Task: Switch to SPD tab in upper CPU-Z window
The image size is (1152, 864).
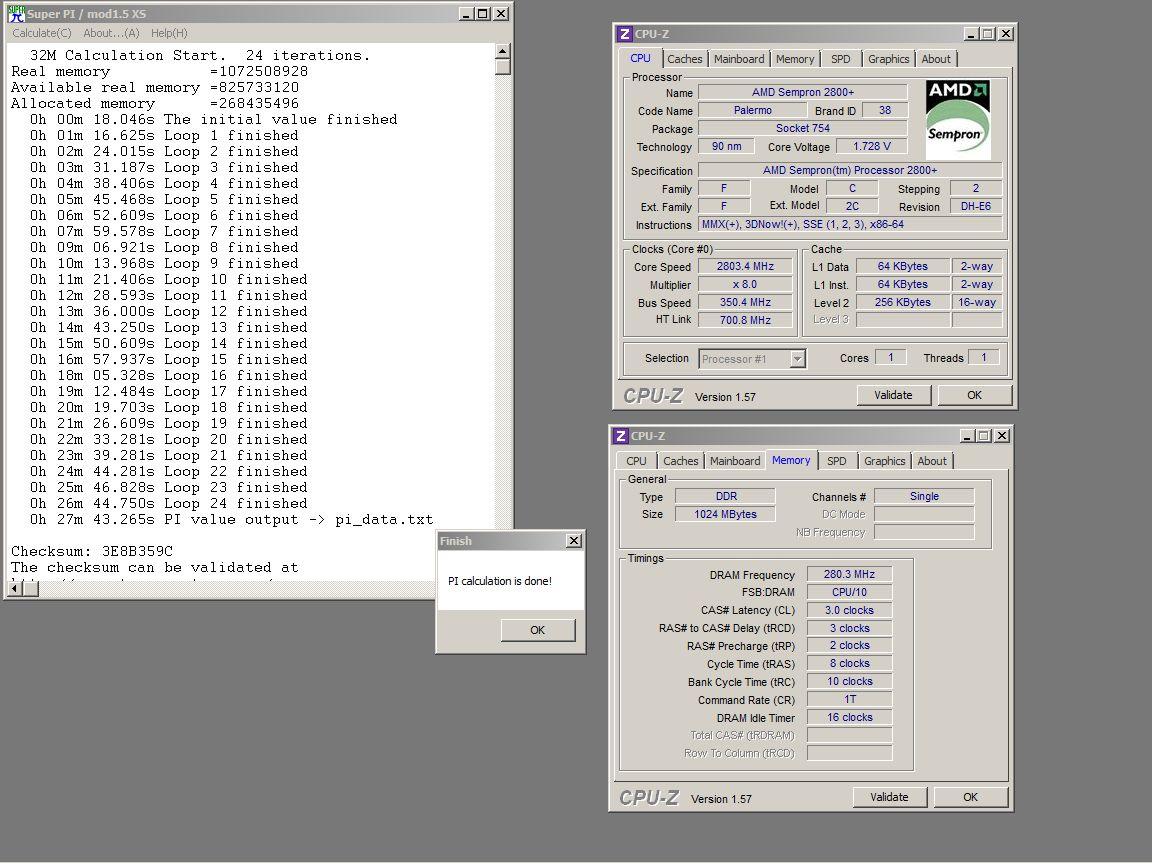Action: [x=840, y=59]
